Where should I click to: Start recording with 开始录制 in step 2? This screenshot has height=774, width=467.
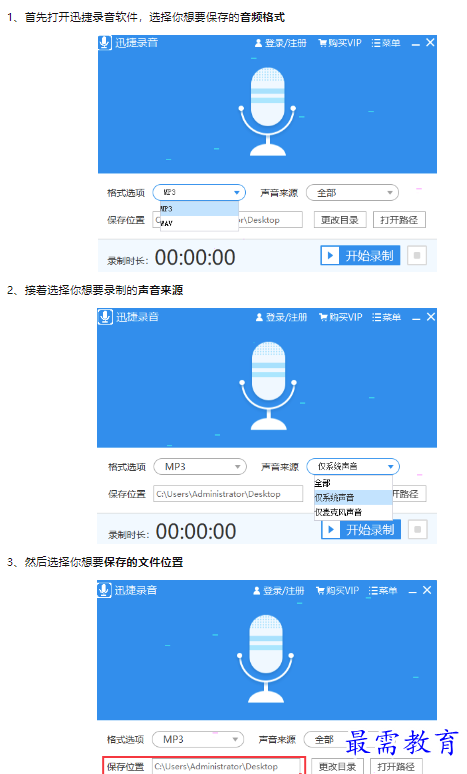361,530
